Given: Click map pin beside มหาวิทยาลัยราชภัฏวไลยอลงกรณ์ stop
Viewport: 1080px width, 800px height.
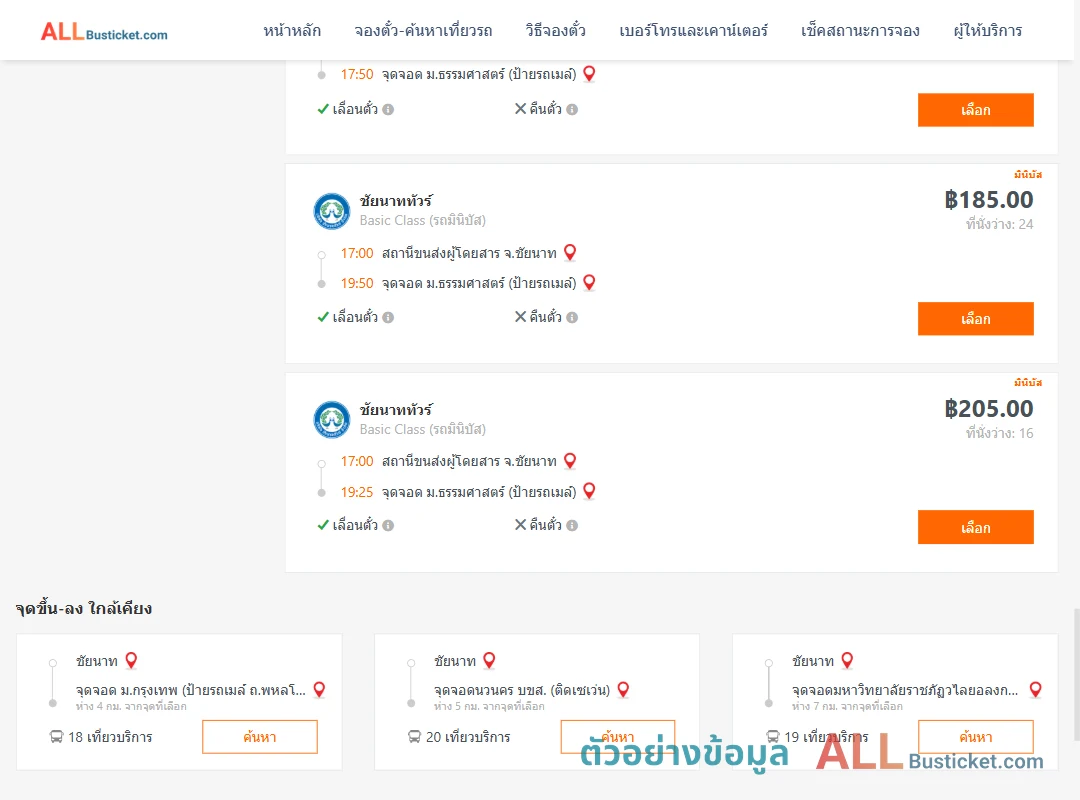Looking at the screenshot, I should click(x=1035, y=690).
